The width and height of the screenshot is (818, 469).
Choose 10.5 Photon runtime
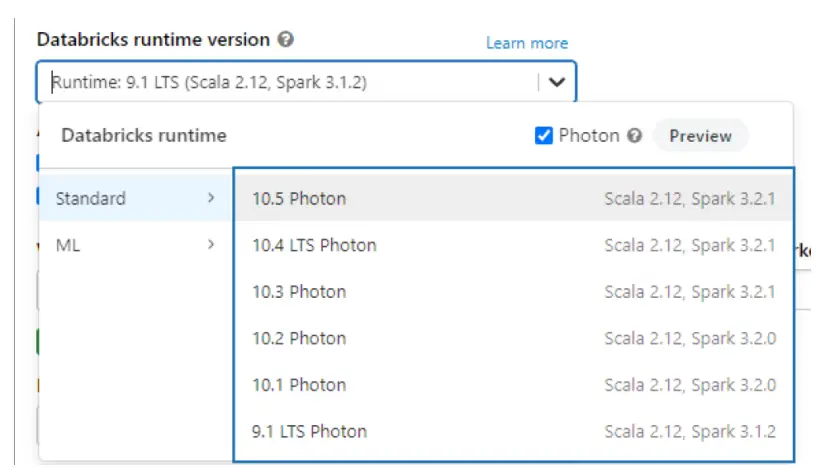click(299, 198)
